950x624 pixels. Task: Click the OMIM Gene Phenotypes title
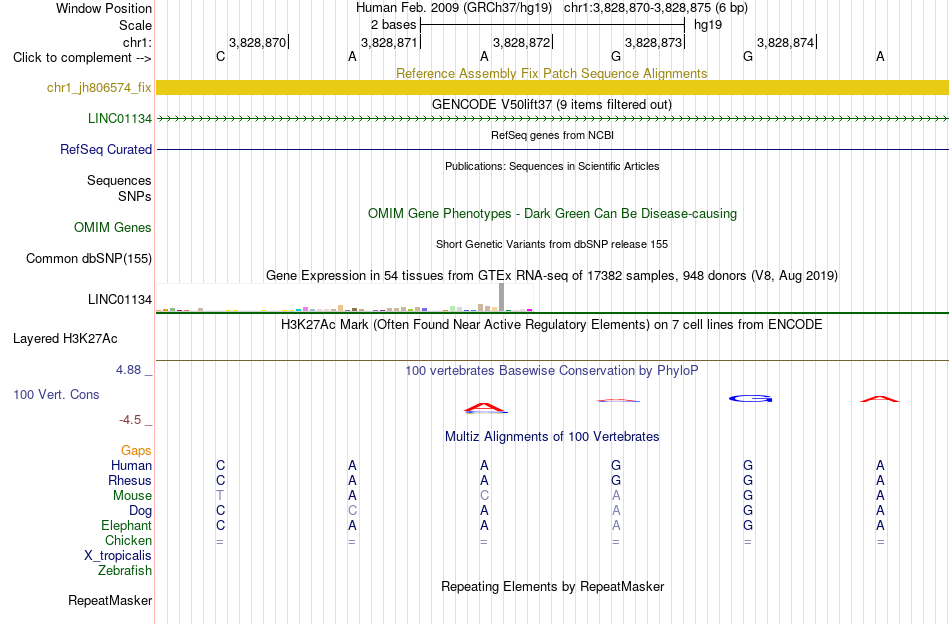(552, 214)
